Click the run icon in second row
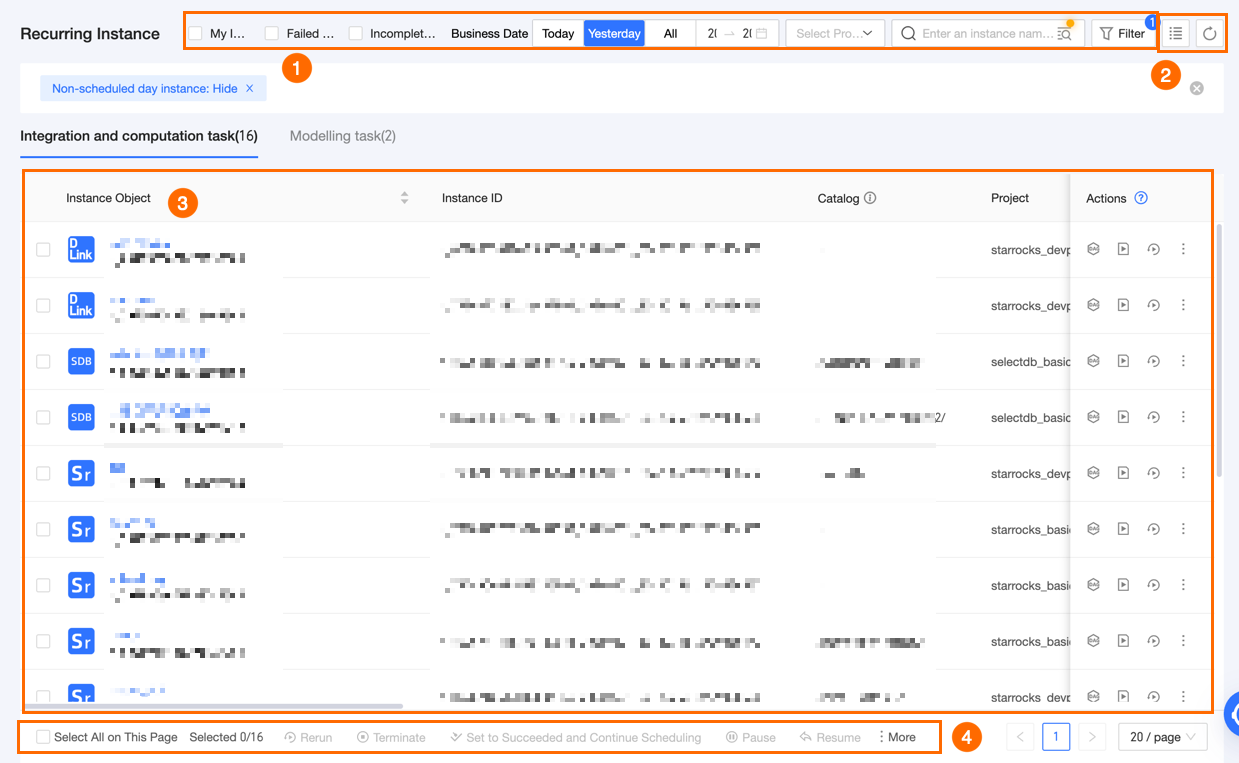Viewport: 1239px width, 763px height. tap(1123, 305)
